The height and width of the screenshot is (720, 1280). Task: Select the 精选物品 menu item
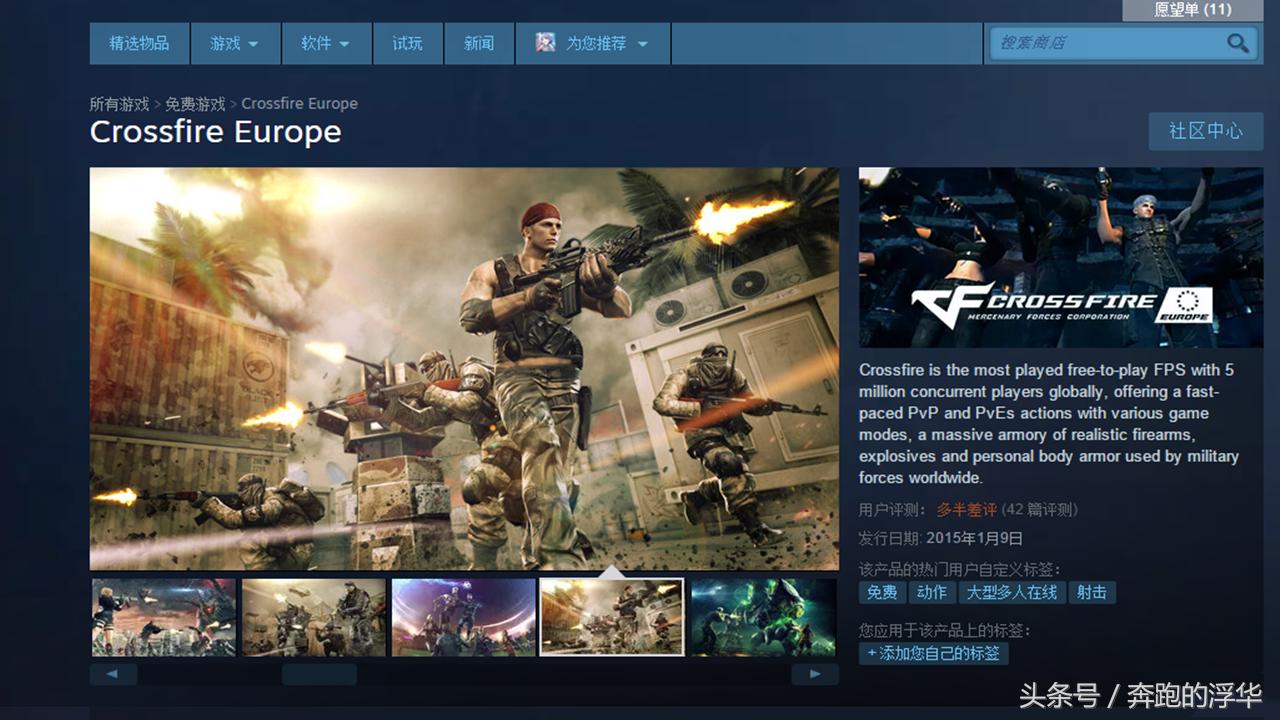[139, 43]
